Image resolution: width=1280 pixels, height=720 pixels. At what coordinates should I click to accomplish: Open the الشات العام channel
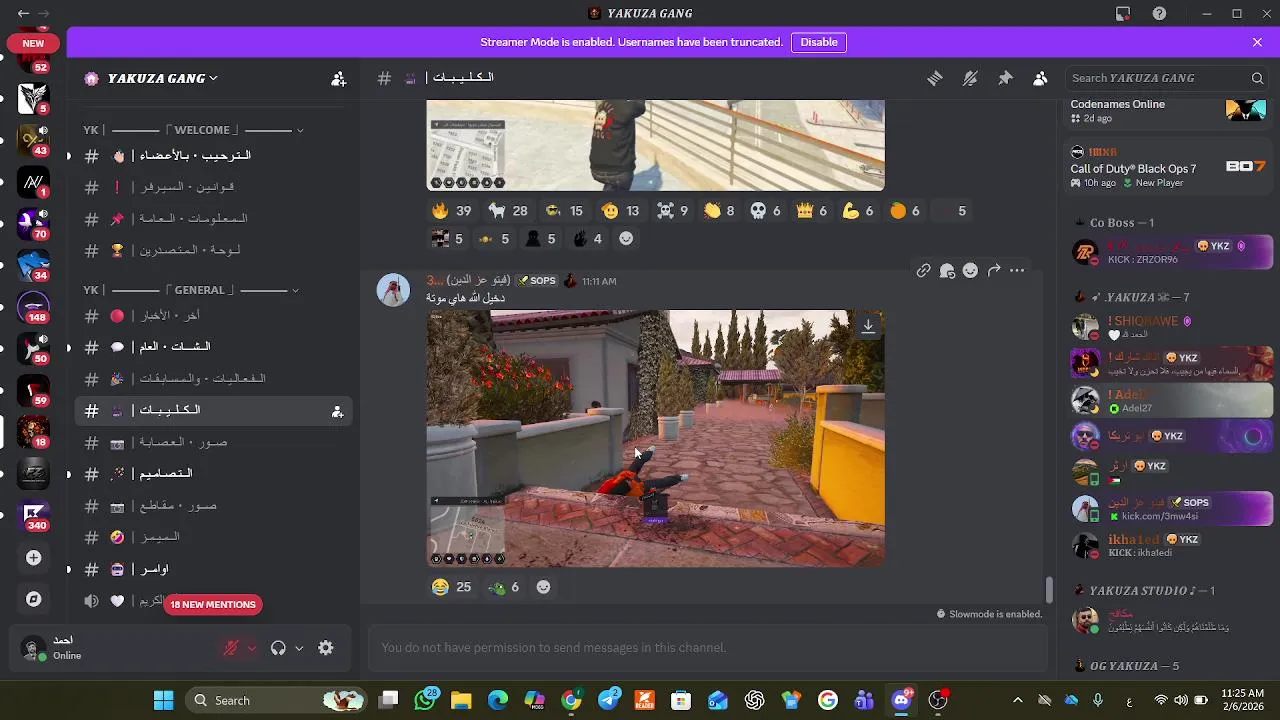coord(213,347)
